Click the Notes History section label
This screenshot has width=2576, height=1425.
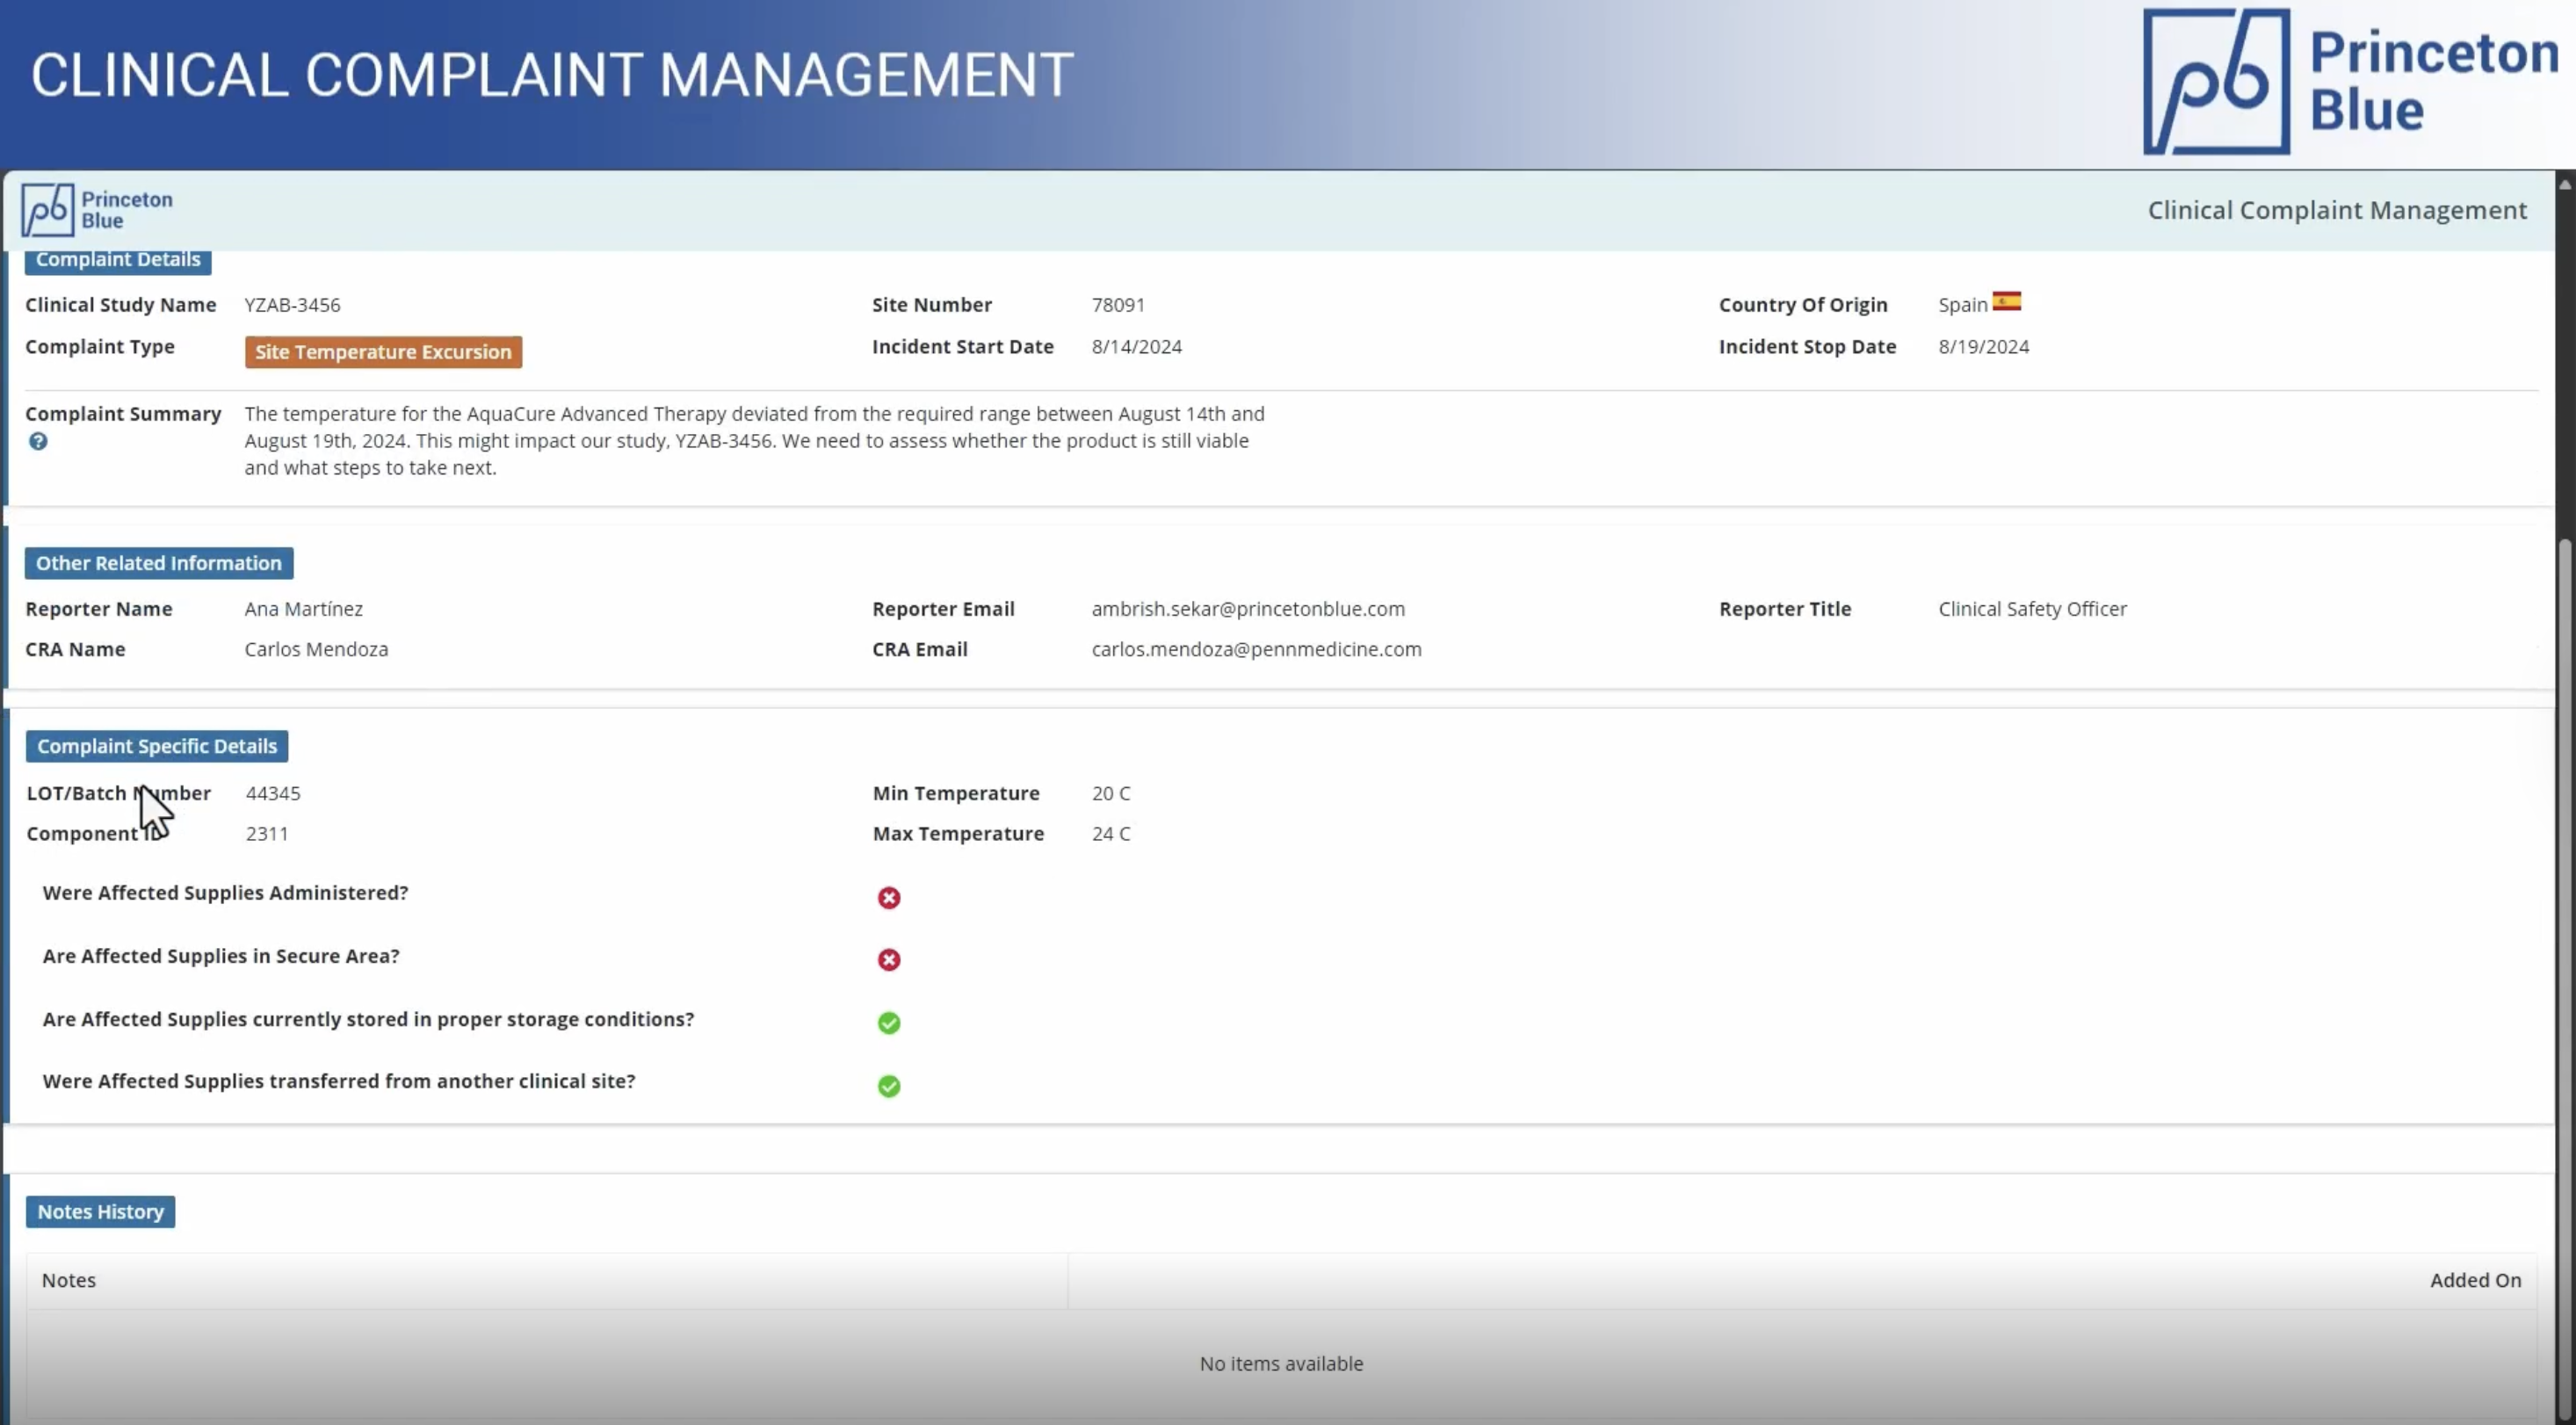100,1212
